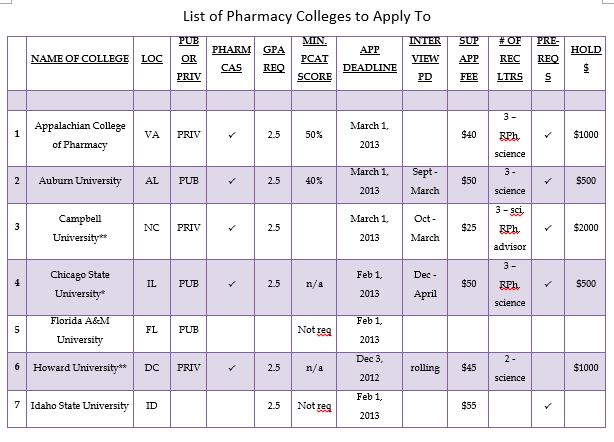Click the "rolling" interview period cell
This screenshot has width=614, height=442.
tap(425, 368)
